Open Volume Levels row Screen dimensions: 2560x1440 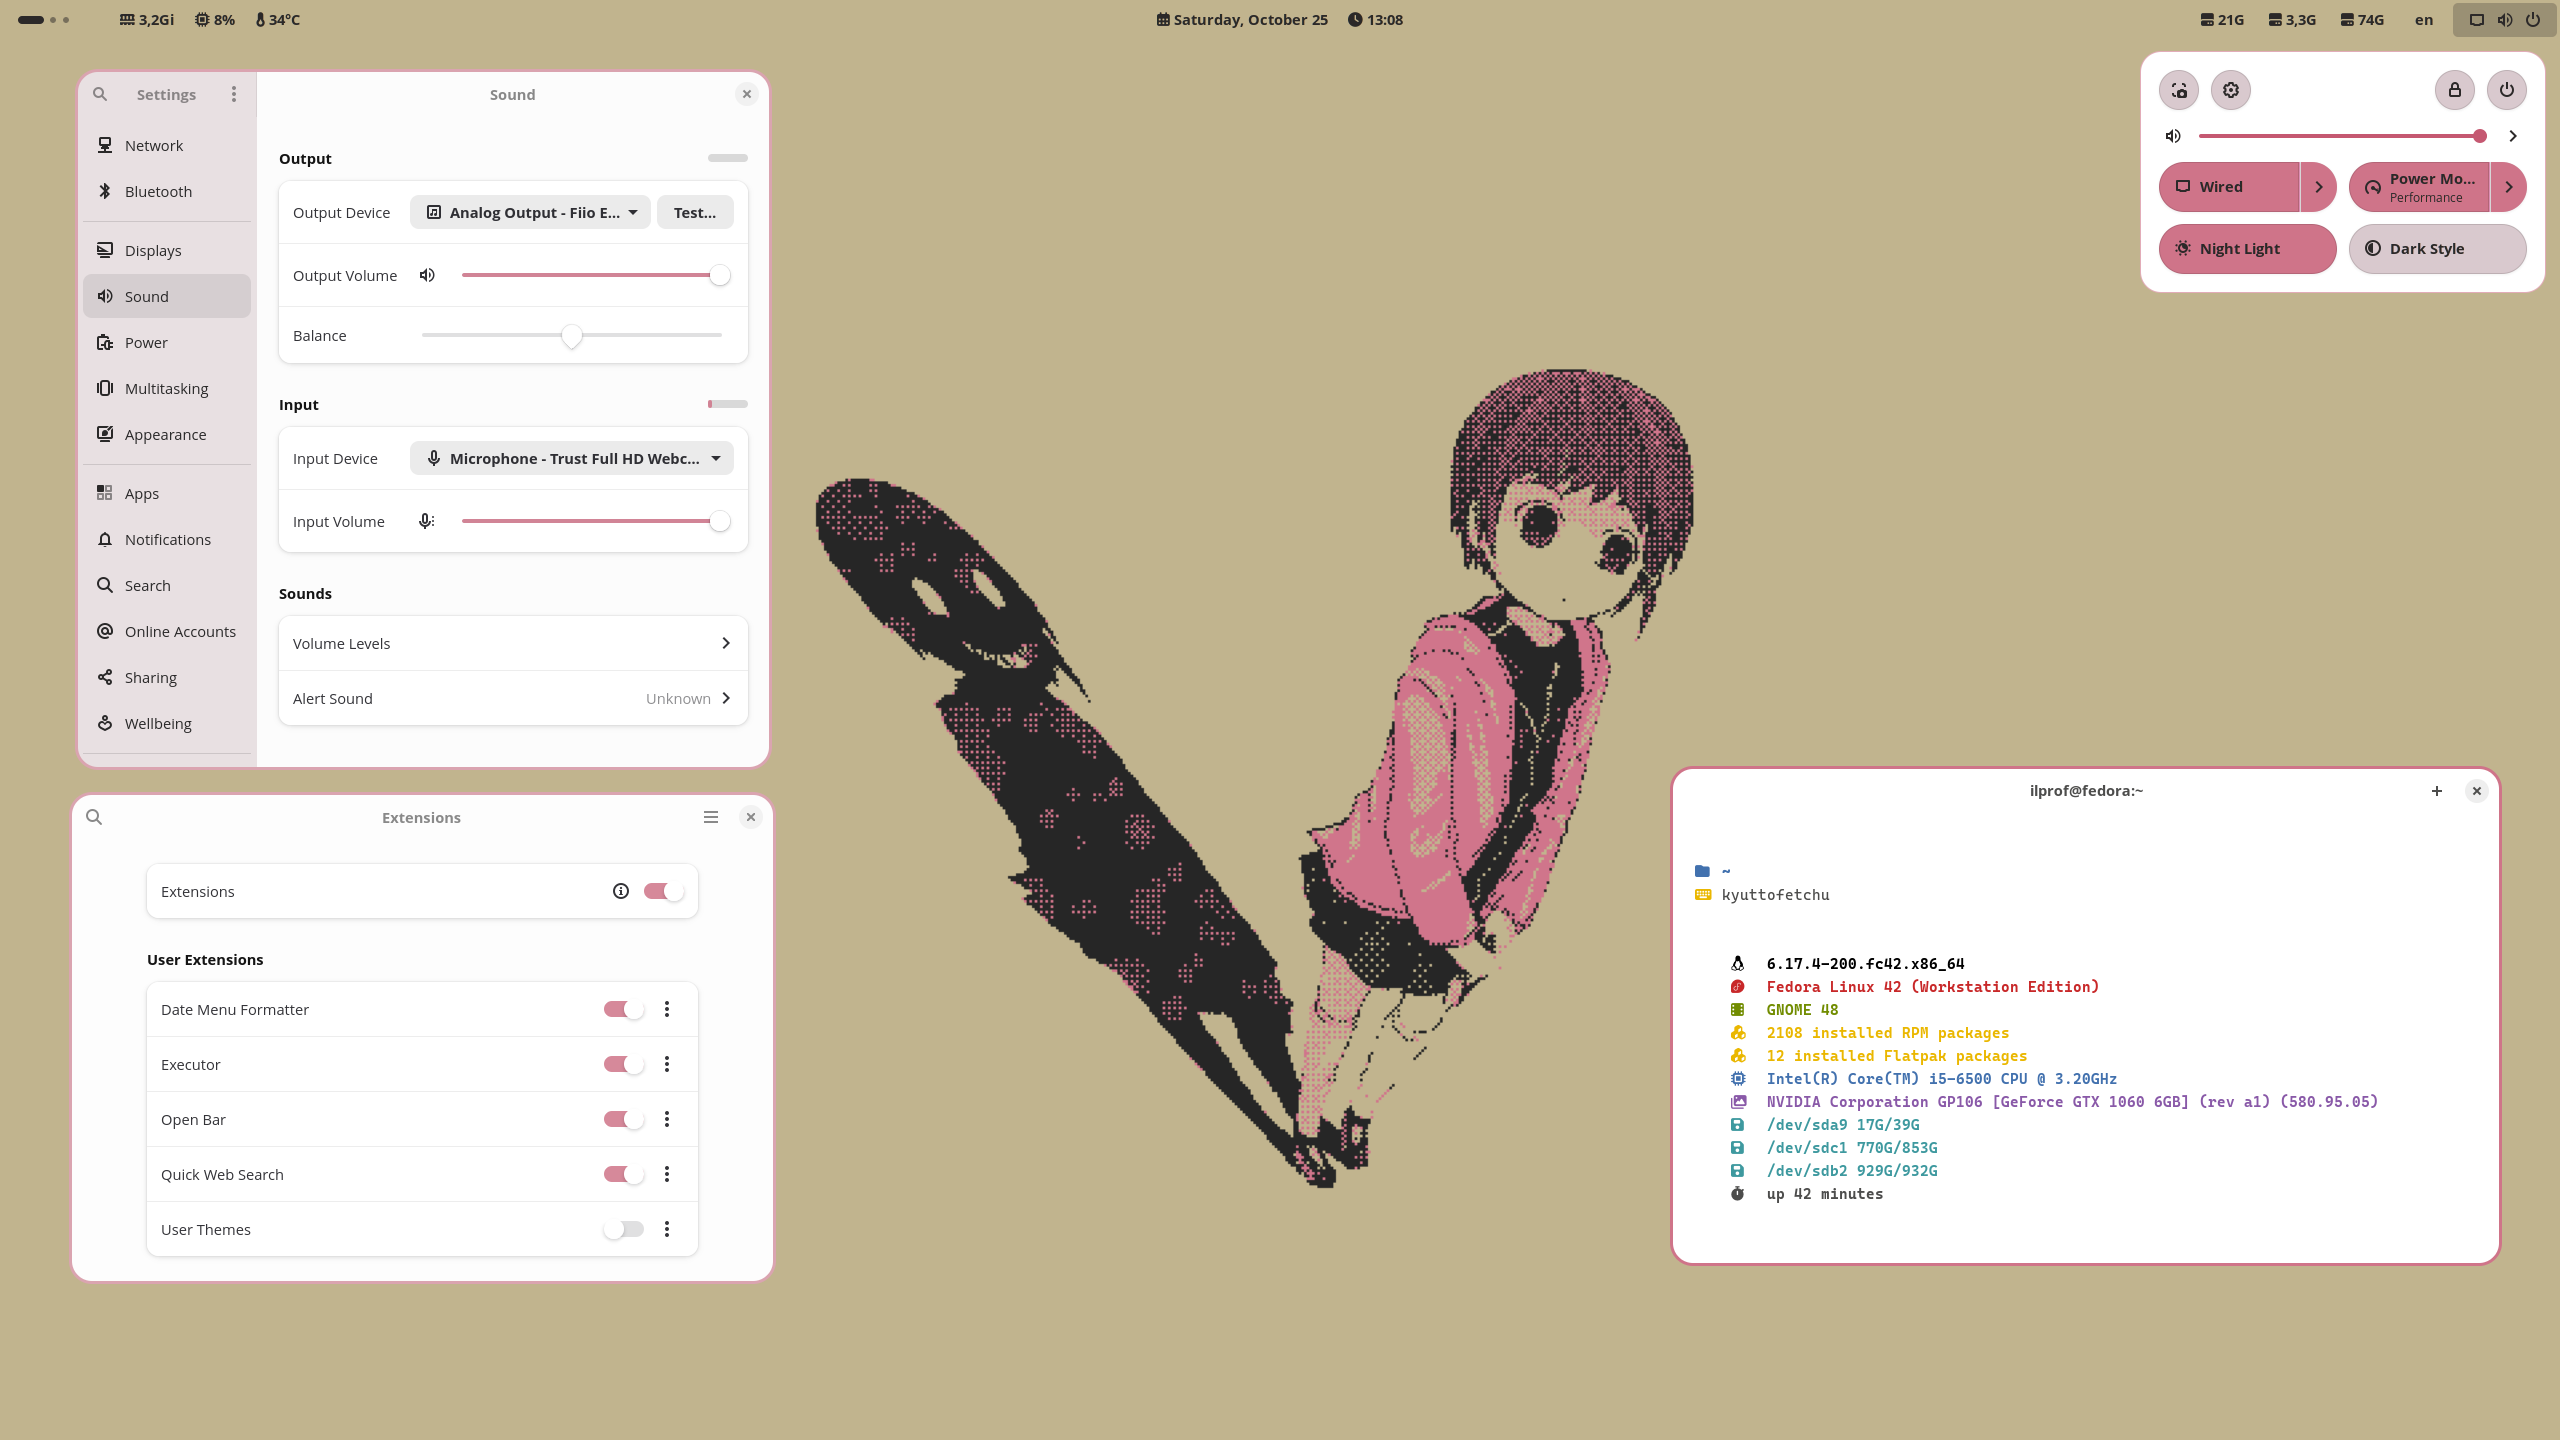pyautogui.click(x=513, y=643)
